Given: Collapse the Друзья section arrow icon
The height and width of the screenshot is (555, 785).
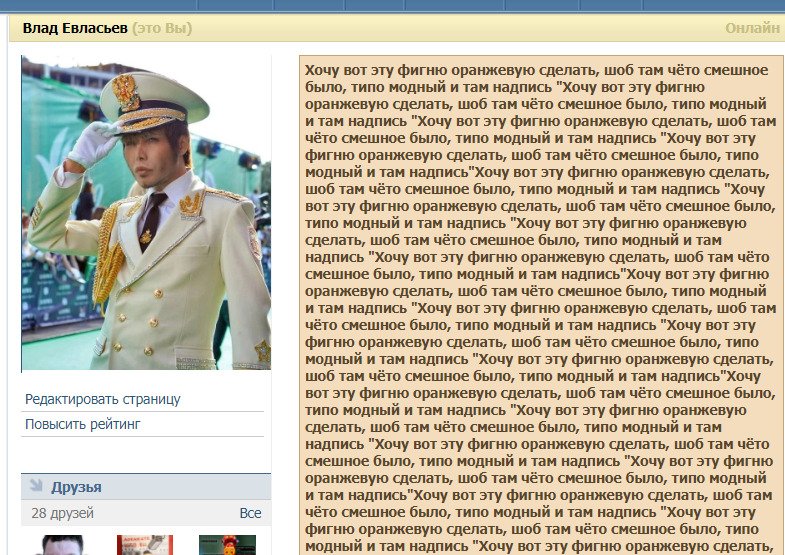Looking at the screenshot, I should coord(36,485).
